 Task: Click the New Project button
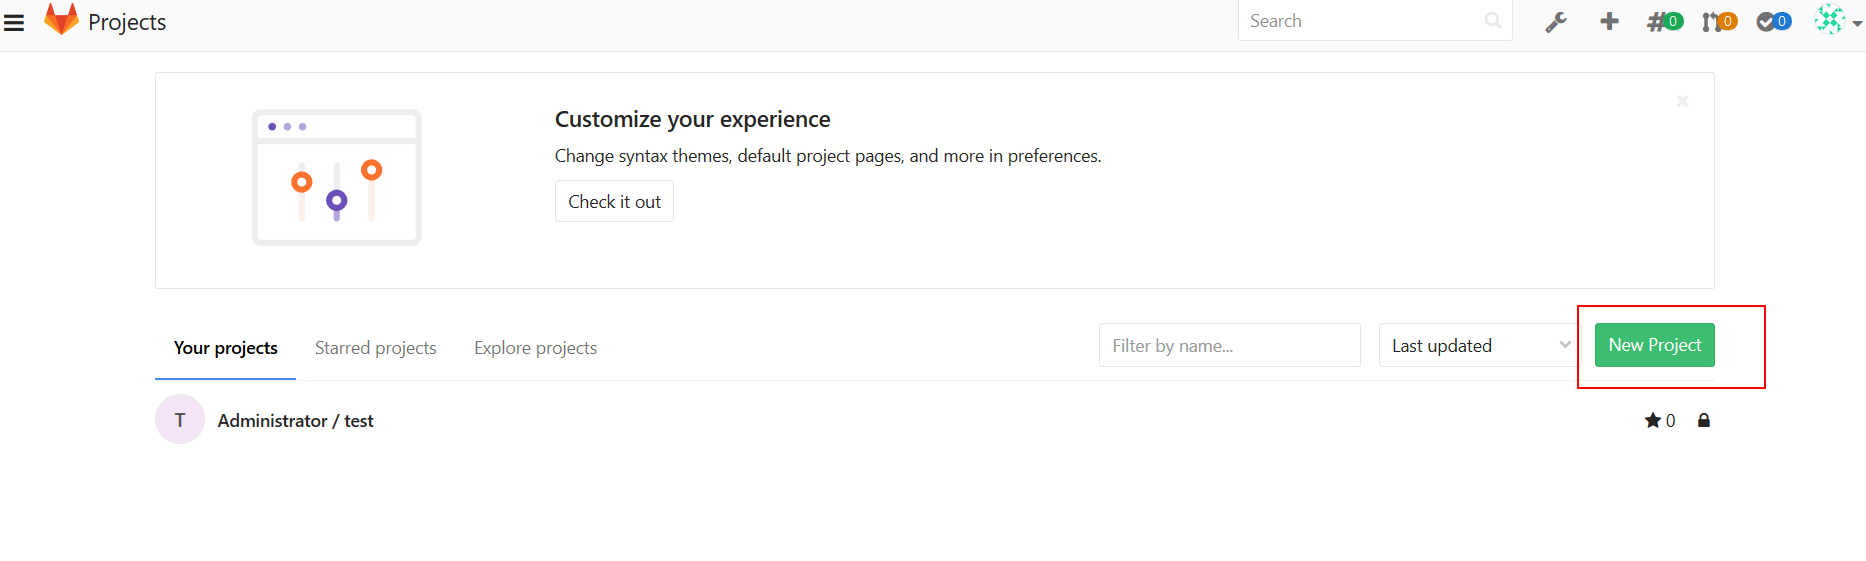click(x=1654, y=345)
